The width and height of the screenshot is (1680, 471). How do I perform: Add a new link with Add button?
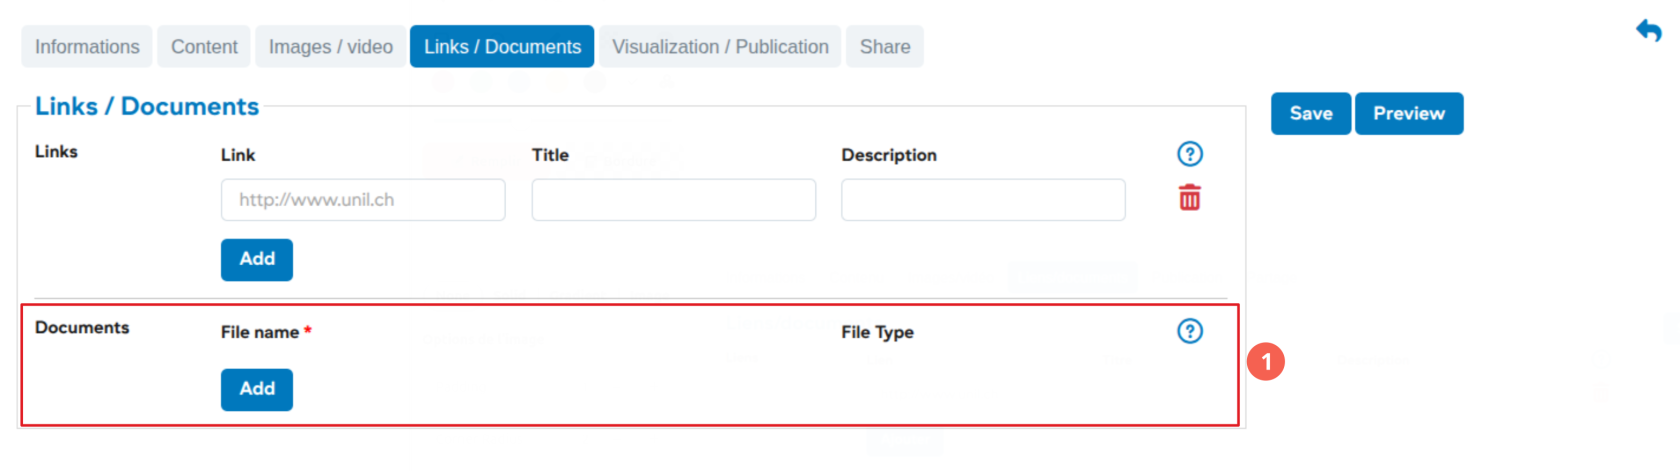[257, 259]
